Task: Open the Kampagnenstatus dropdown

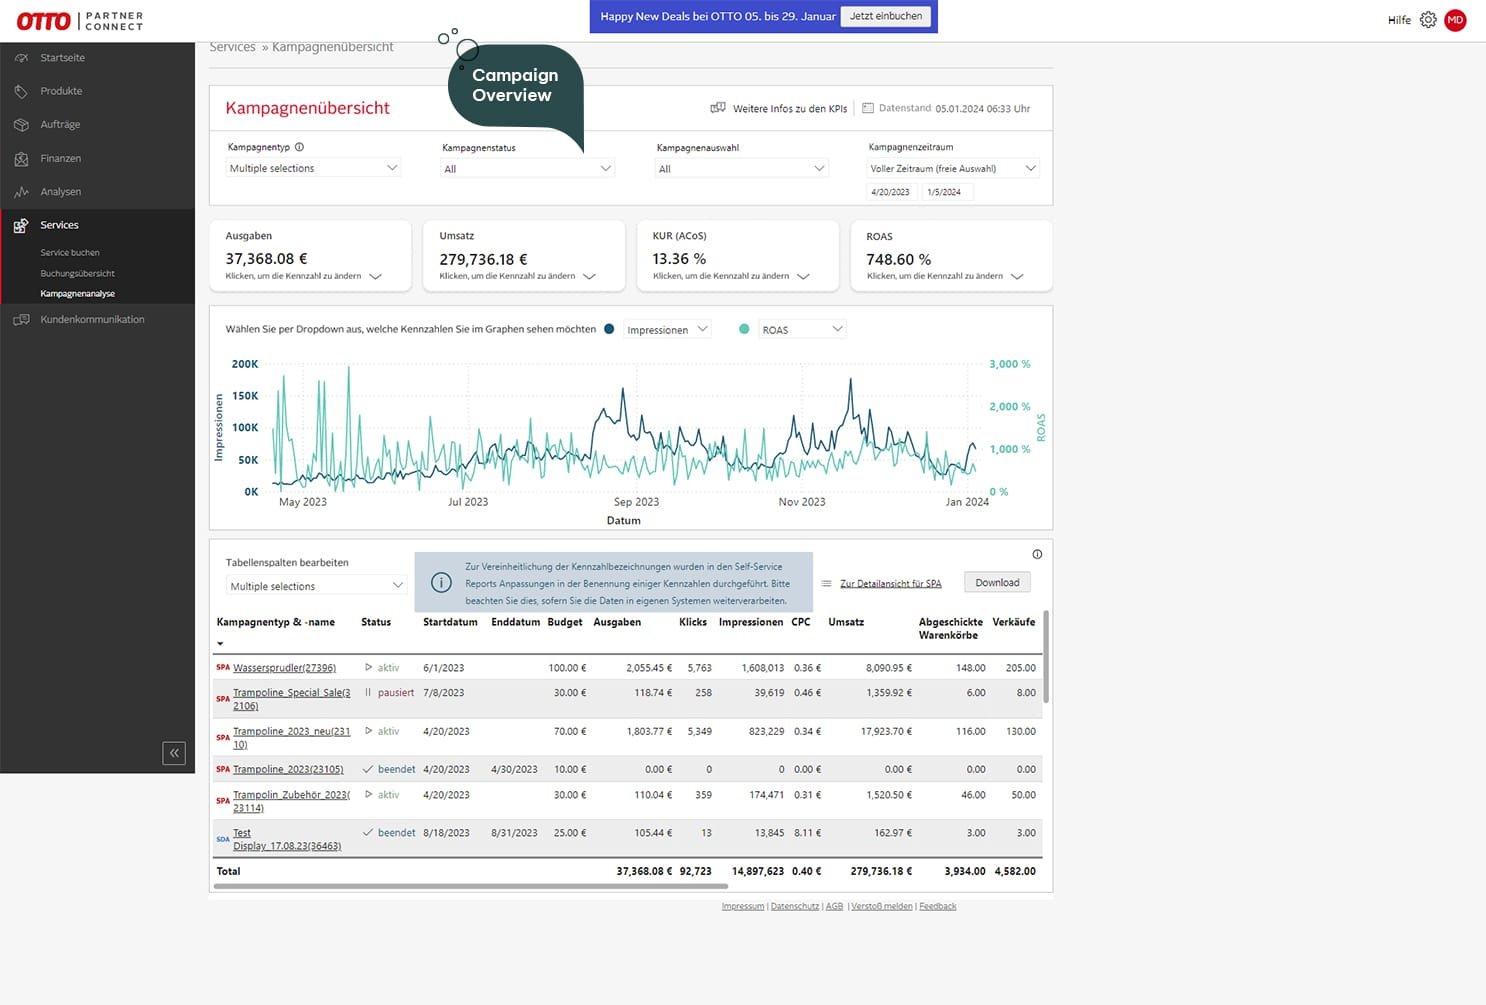Action: (527, 169)
